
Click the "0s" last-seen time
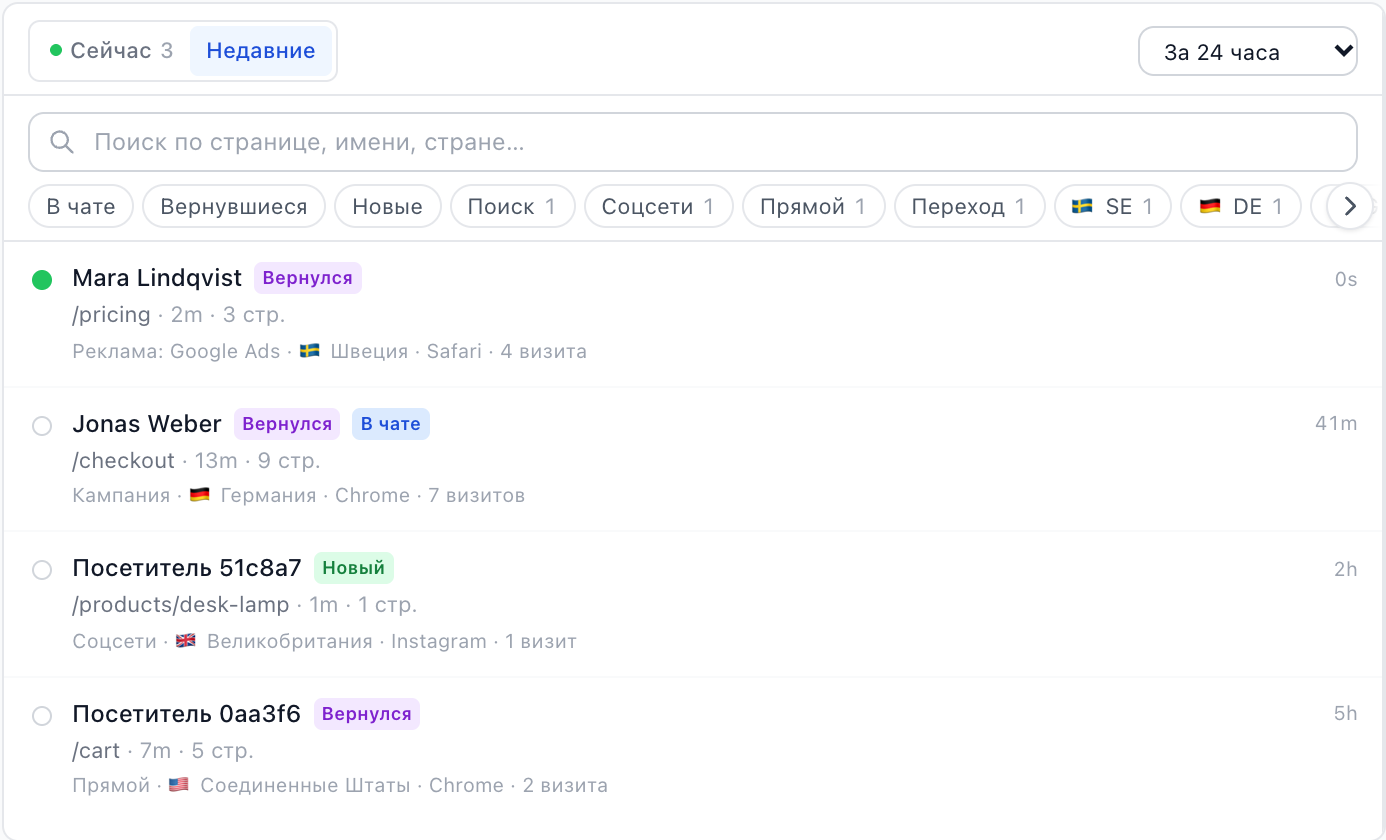(x=1346, y=279)
